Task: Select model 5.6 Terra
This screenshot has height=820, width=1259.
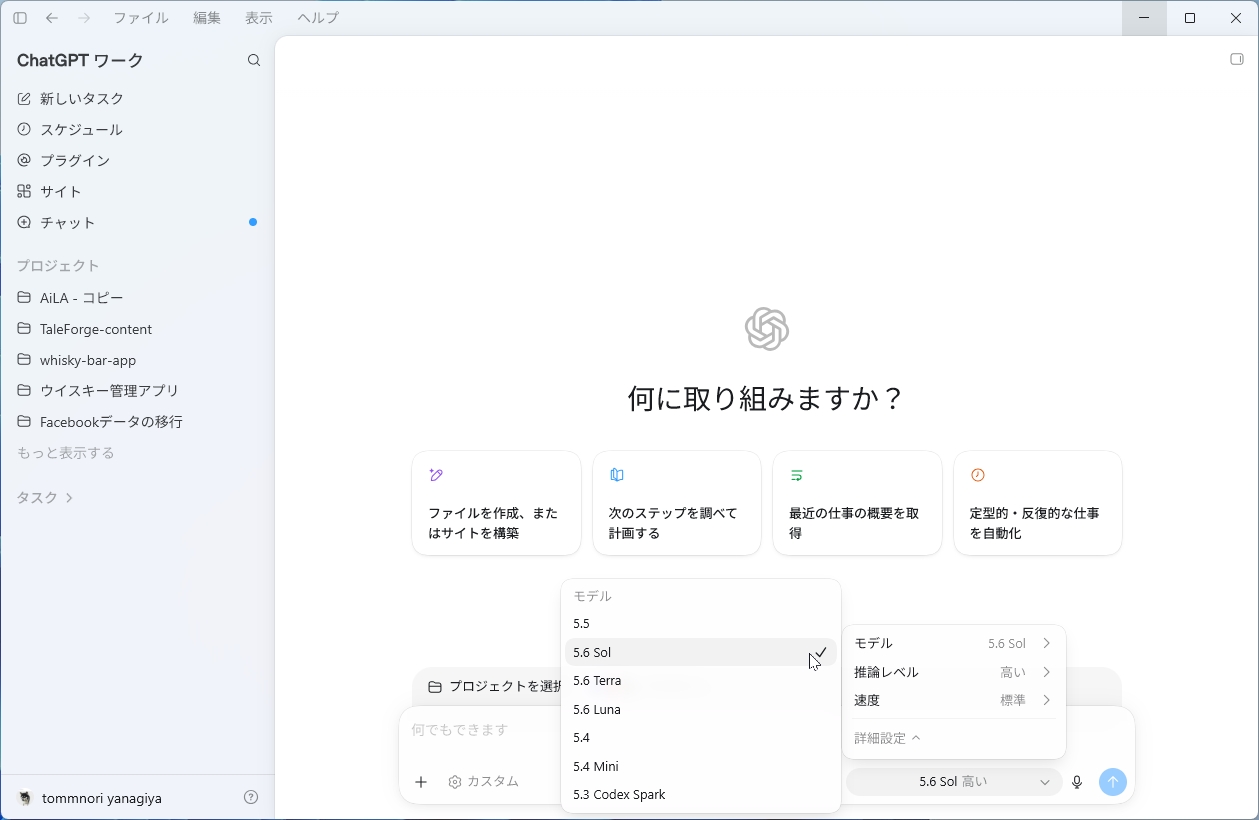Action: coord(701,681)
